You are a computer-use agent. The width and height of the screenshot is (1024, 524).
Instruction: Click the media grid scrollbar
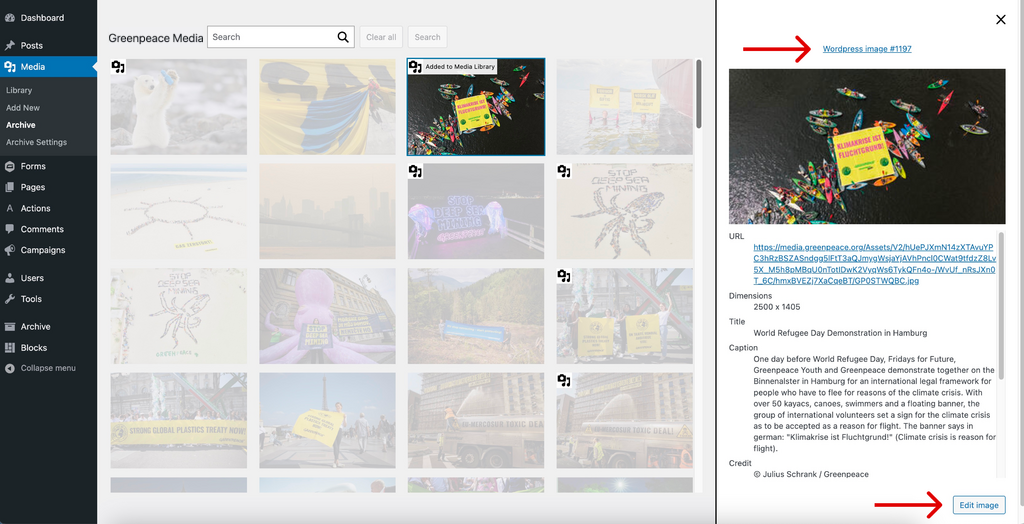(x=699, y=94)
